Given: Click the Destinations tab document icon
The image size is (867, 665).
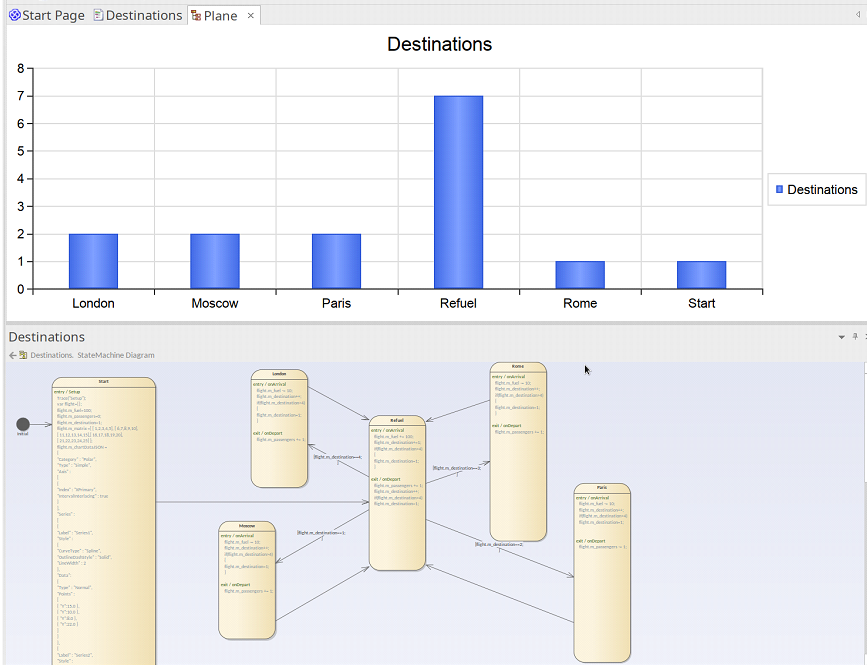Looking at the screenshot, I should [x=98, y=15].
